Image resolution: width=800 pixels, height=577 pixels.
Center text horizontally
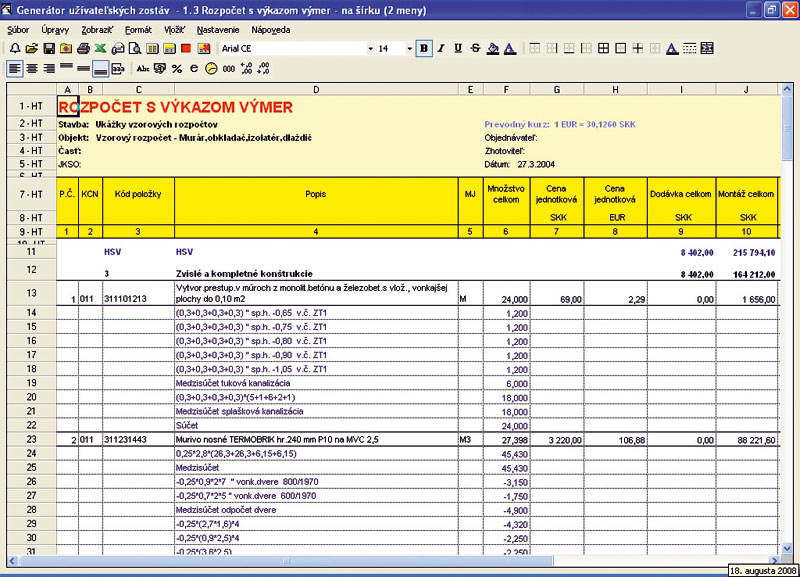point(32,68)
